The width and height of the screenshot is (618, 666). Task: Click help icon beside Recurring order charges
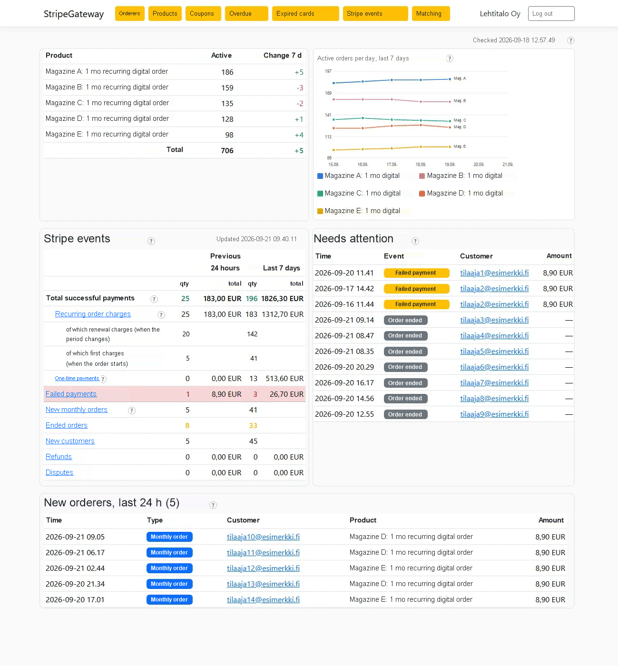pyautogui.click(x=161, y=315)
